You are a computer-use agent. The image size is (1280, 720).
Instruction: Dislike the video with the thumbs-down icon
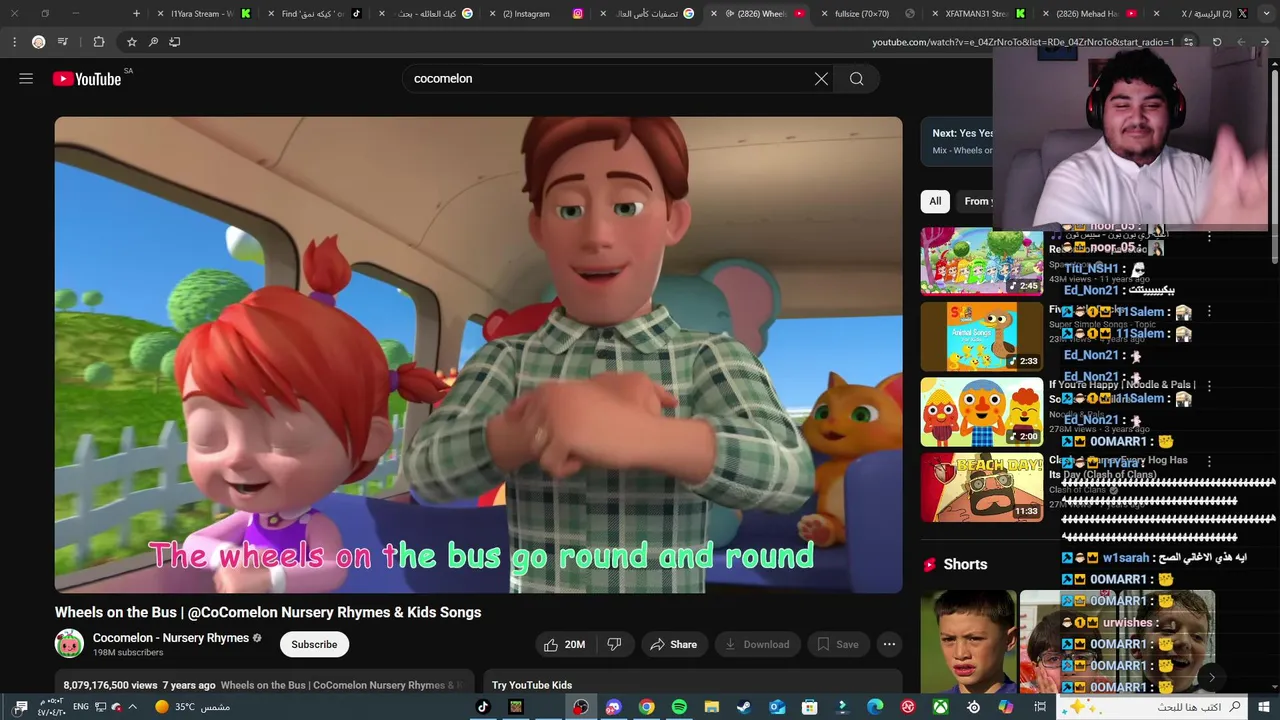click(615, 644)
